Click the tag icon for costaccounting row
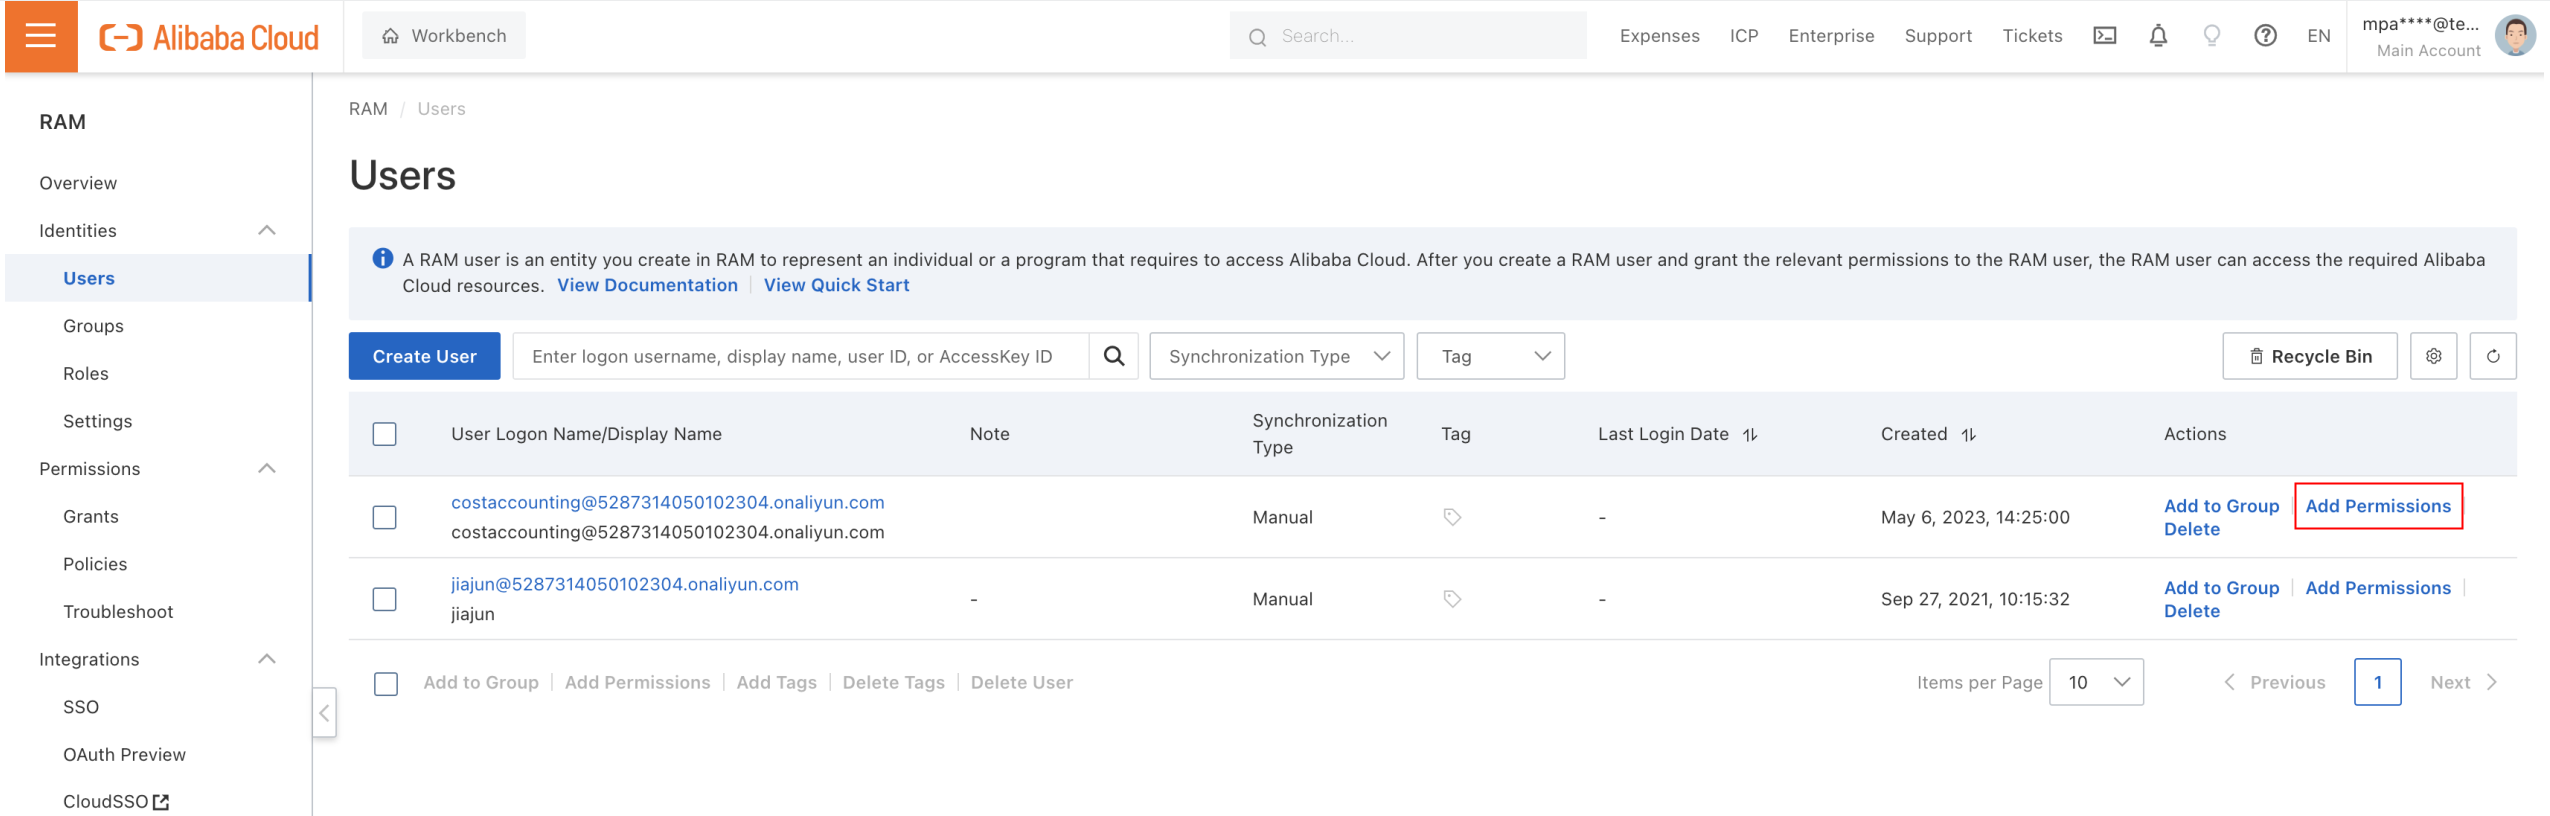The image size is (2550, 816). [x=1452, y=517]
